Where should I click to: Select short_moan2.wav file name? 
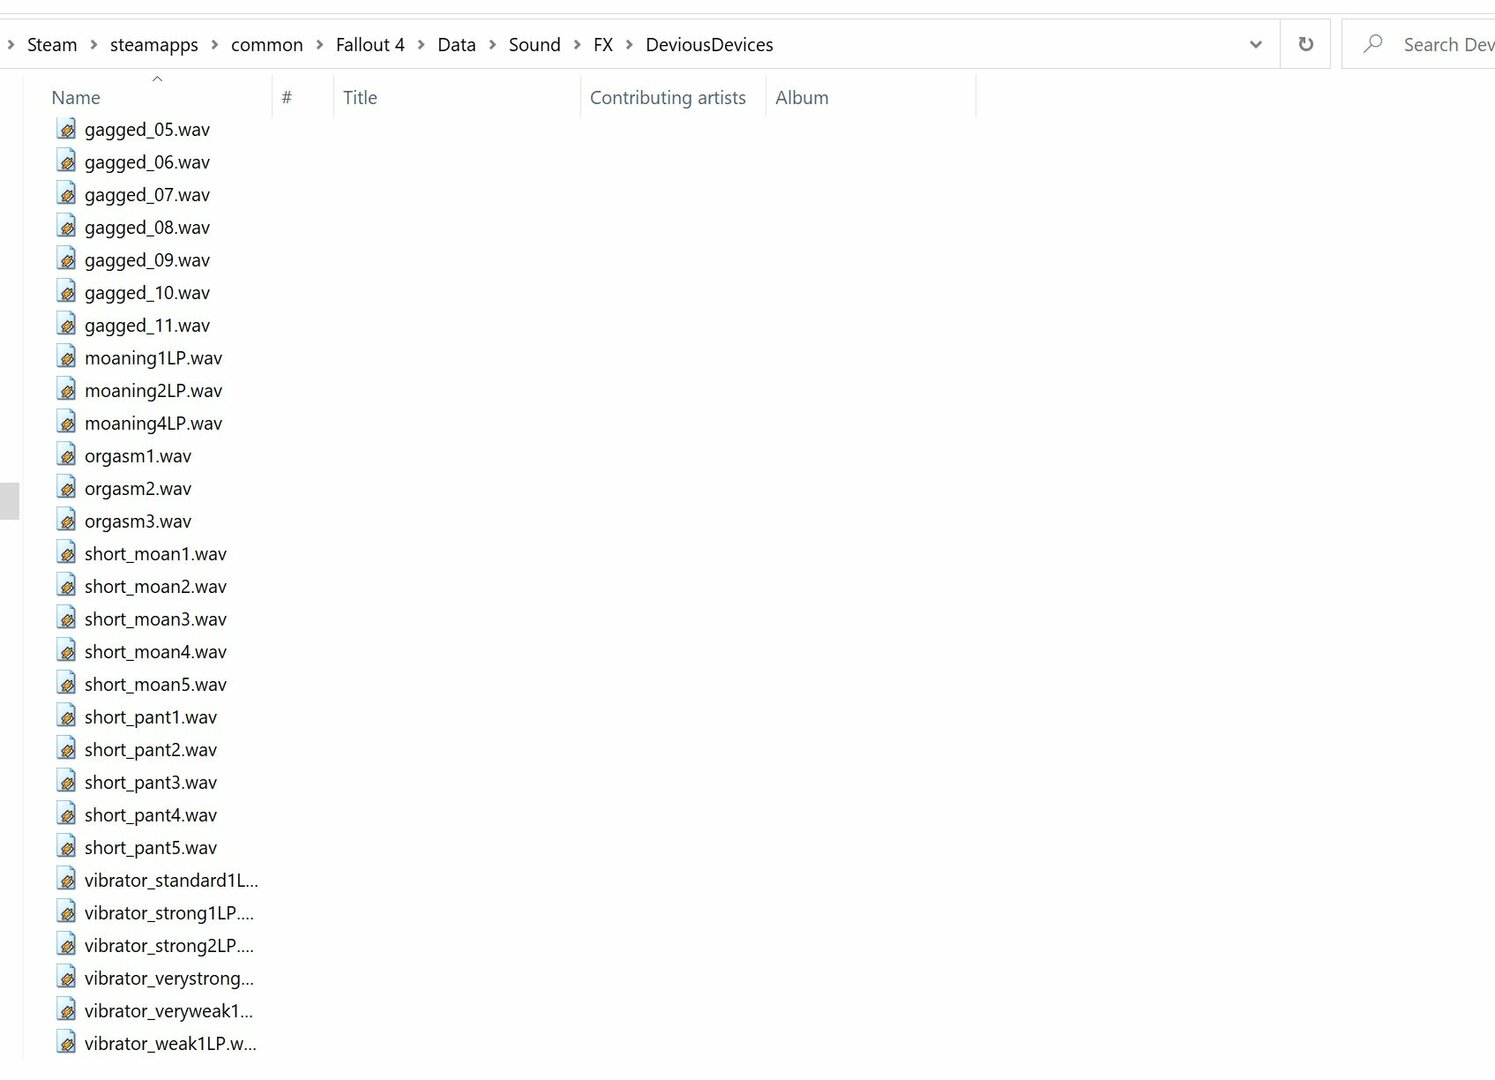coord(155,586)
